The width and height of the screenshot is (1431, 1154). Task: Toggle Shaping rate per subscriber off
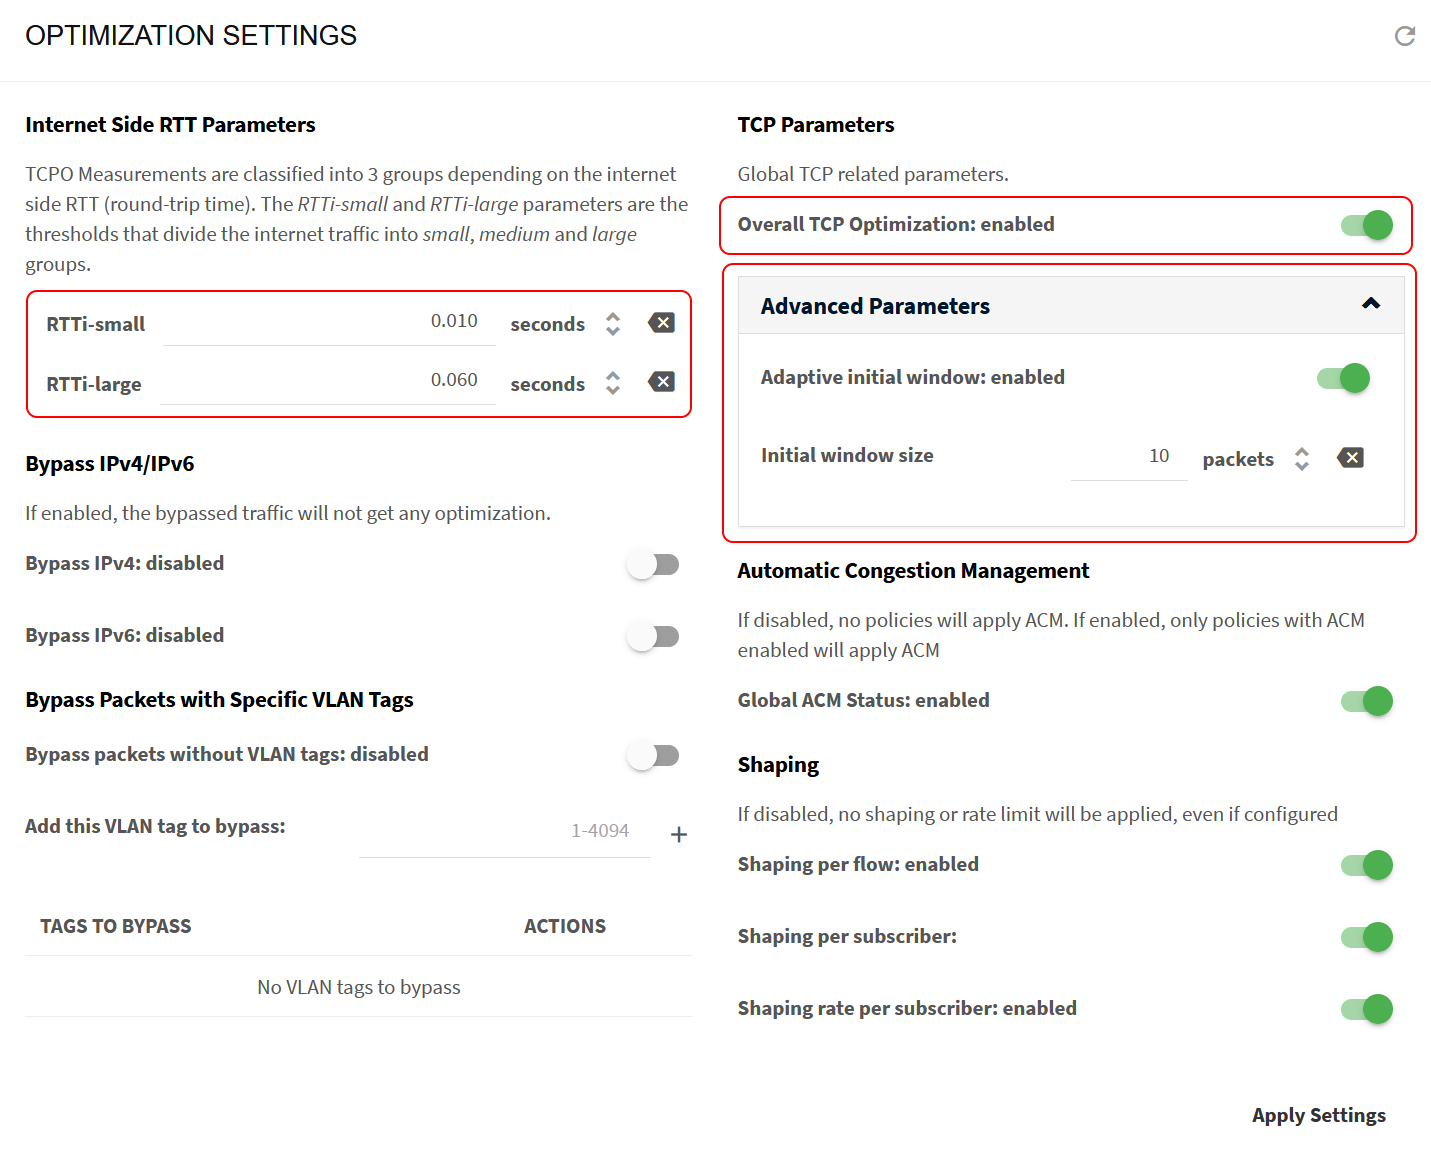click(1367, 1009)
